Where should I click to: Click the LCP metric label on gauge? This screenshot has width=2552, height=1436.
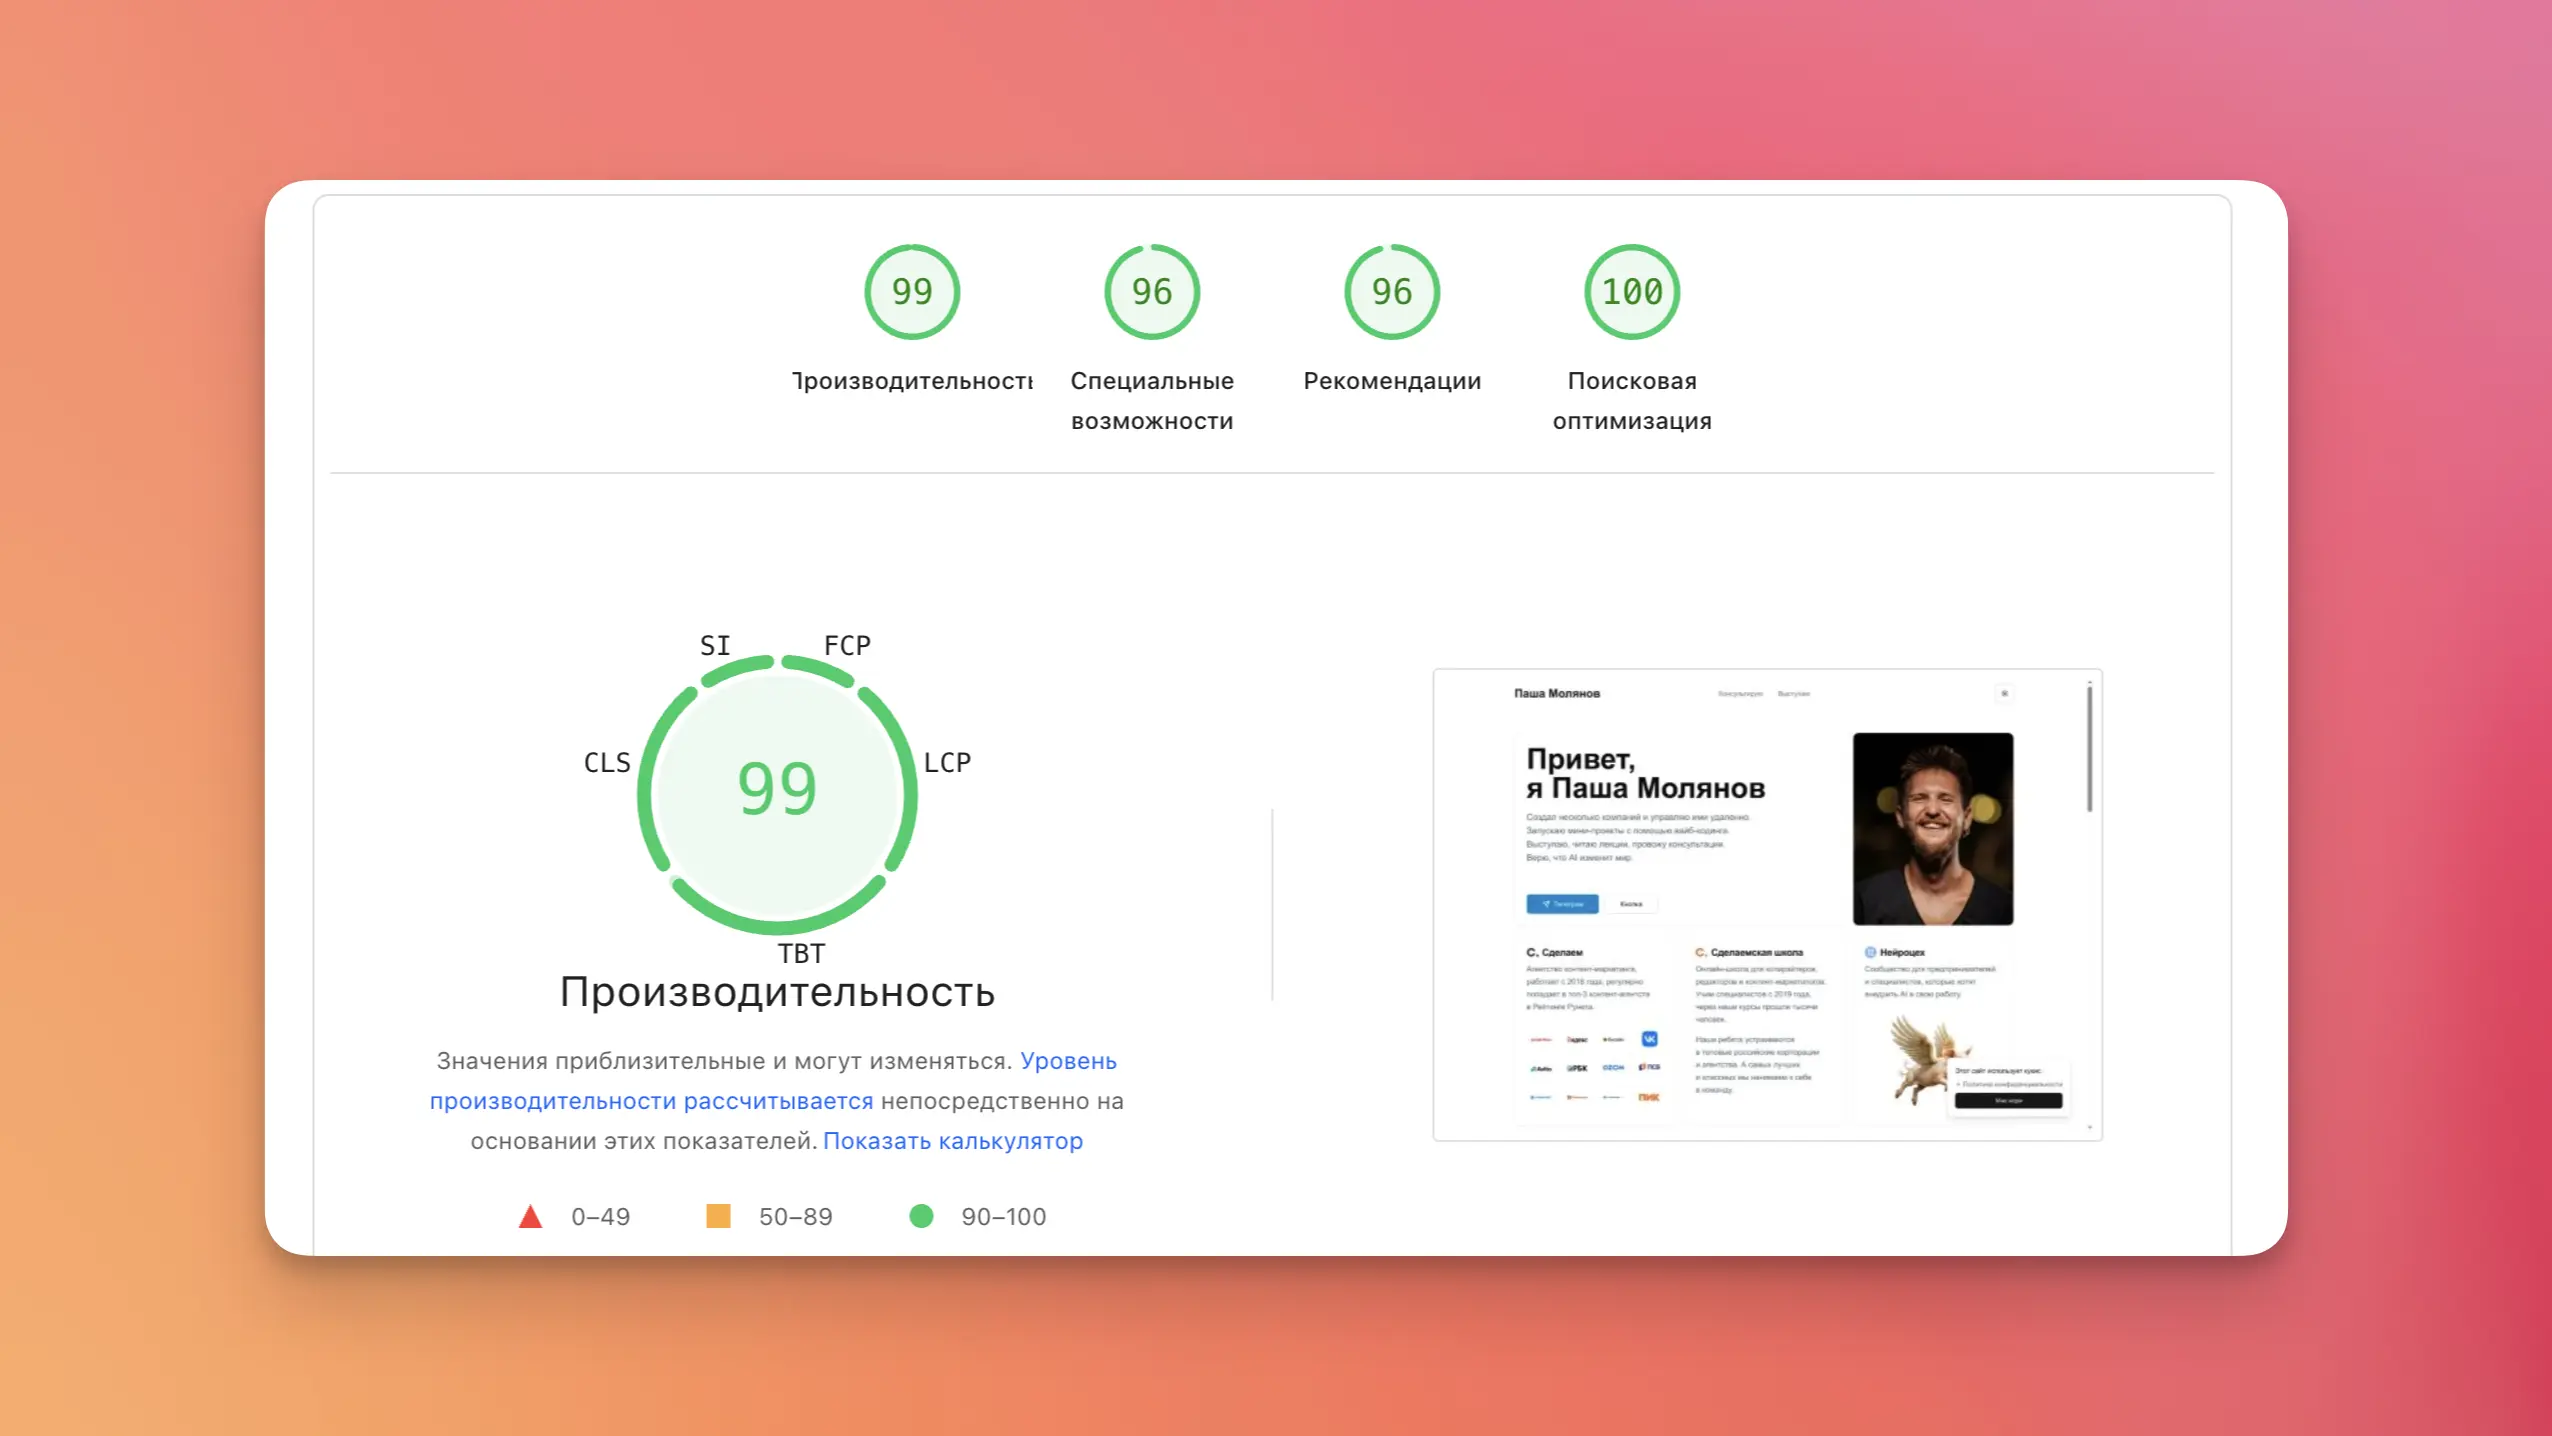pos(947,763)
